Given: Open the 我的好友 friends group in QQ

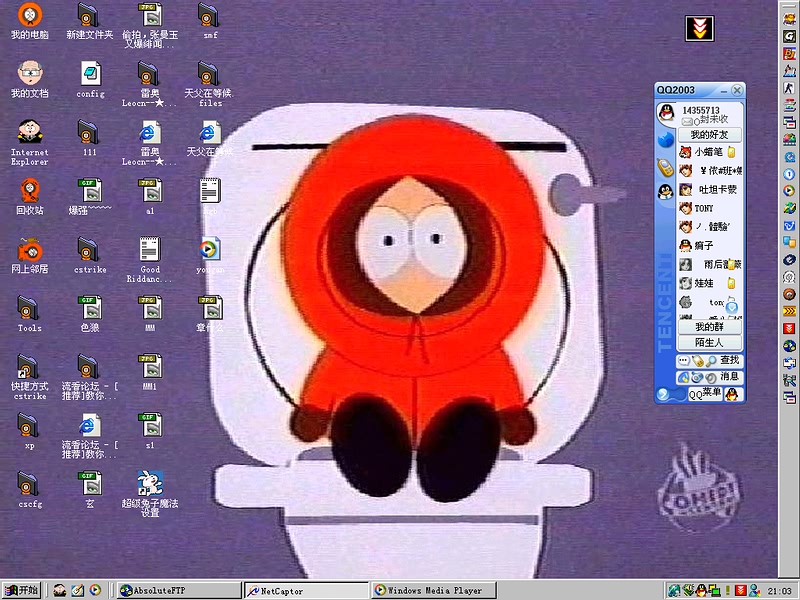Looking at the screenshot, I should 709,135.
